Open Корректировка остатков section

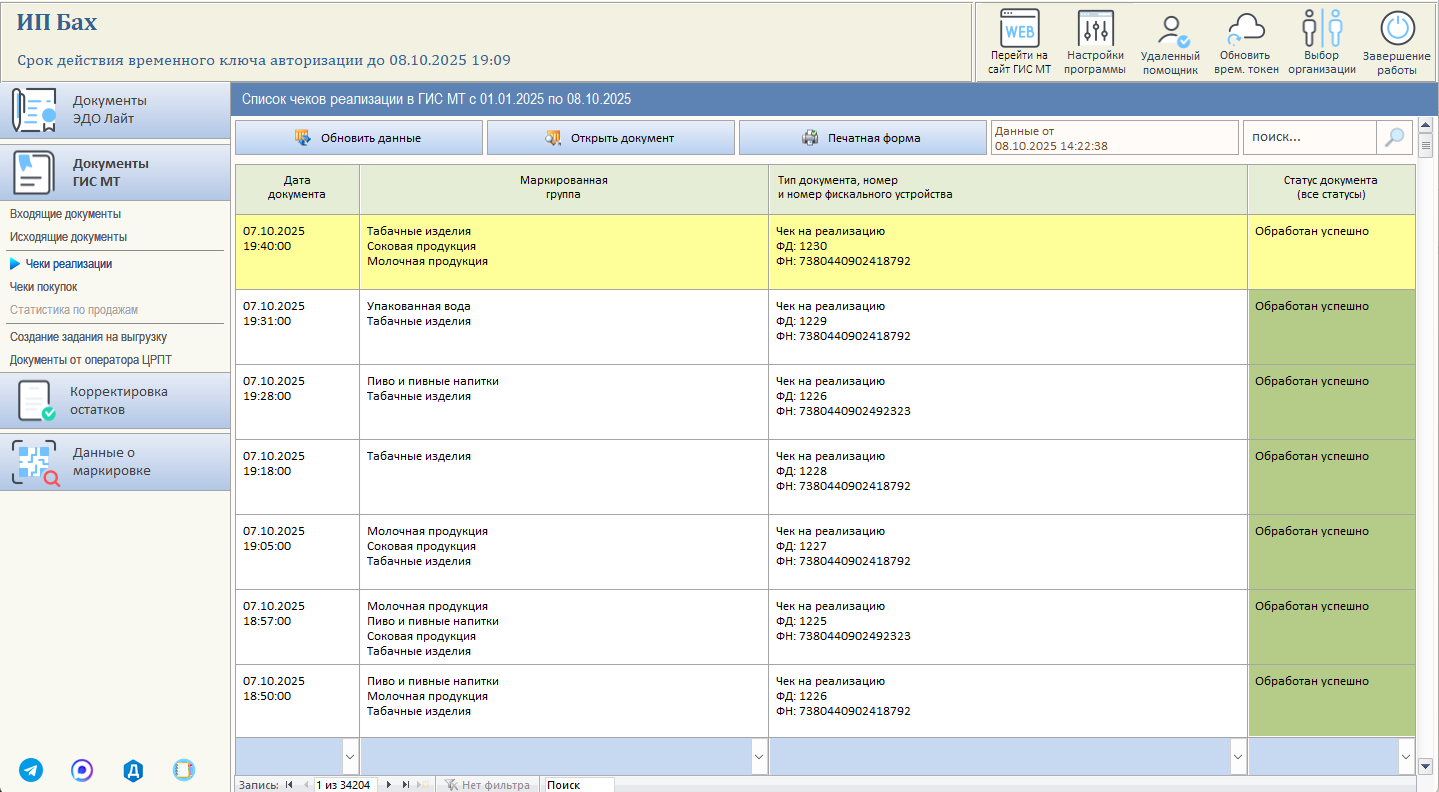click(115, 401)
